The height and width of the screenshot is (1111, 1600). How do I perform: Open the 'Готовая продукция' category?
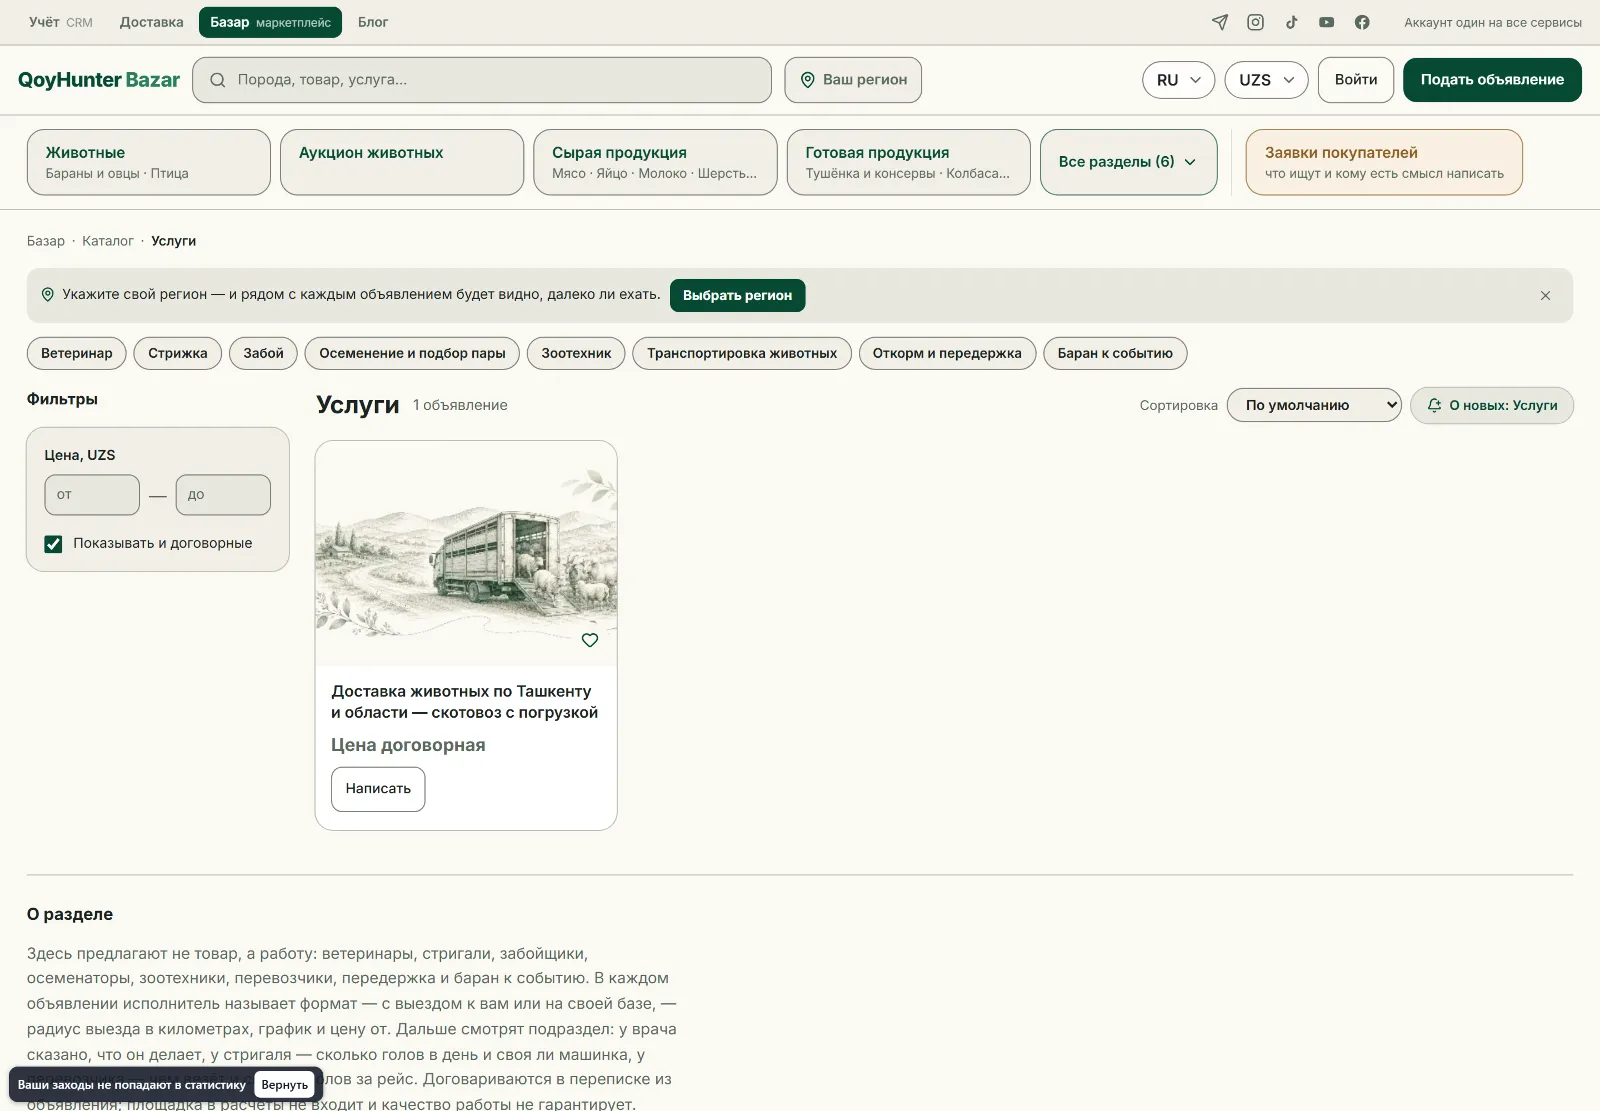(x=908, y=162)
